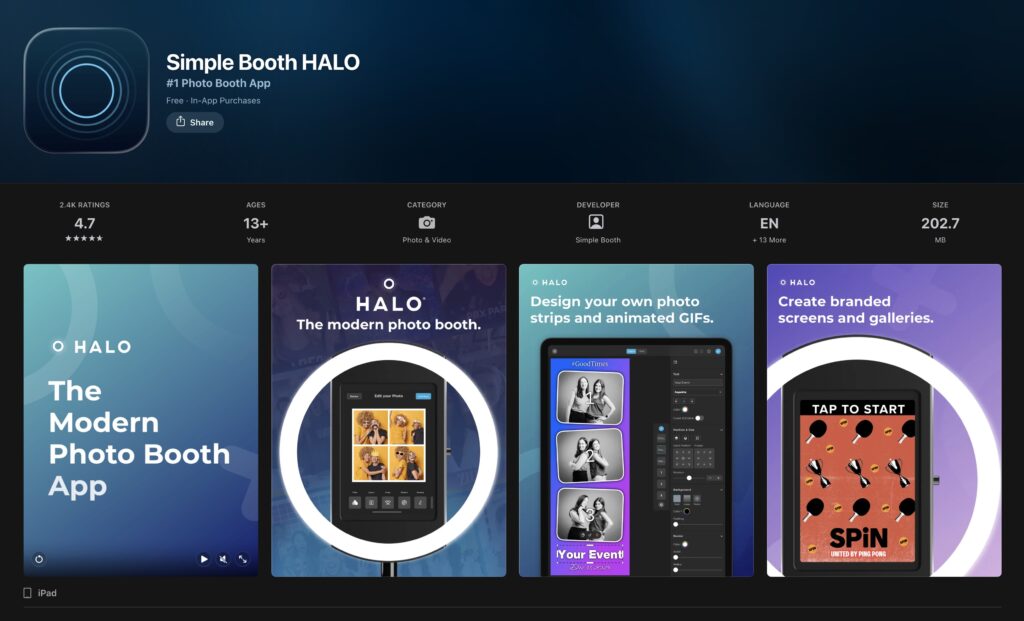Open the 'The modern photo booth' screenshot

tap(388, 420)
